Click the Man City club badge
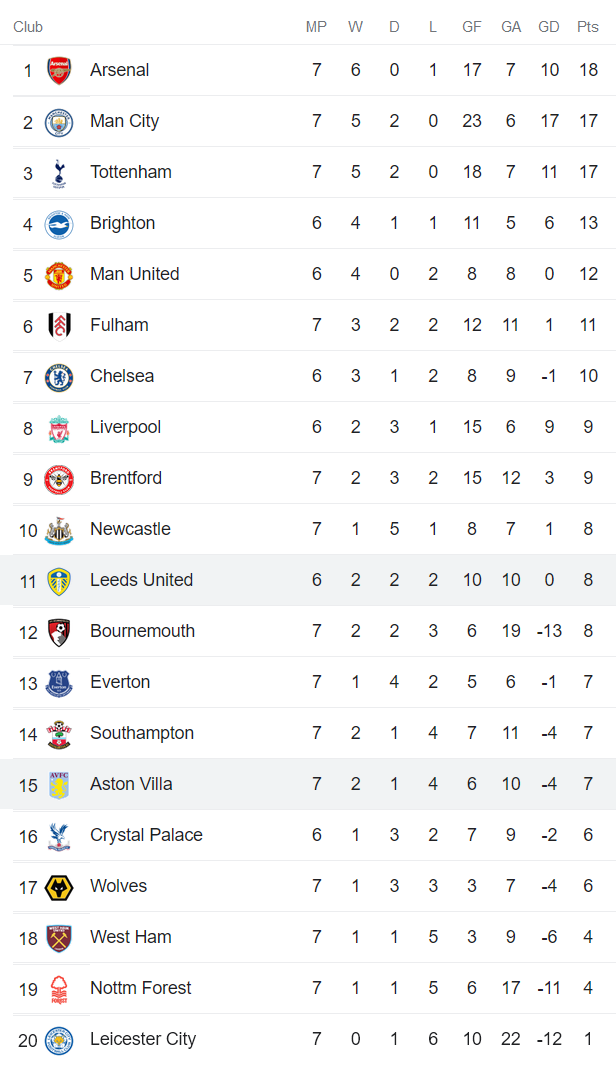 point(59,122)
